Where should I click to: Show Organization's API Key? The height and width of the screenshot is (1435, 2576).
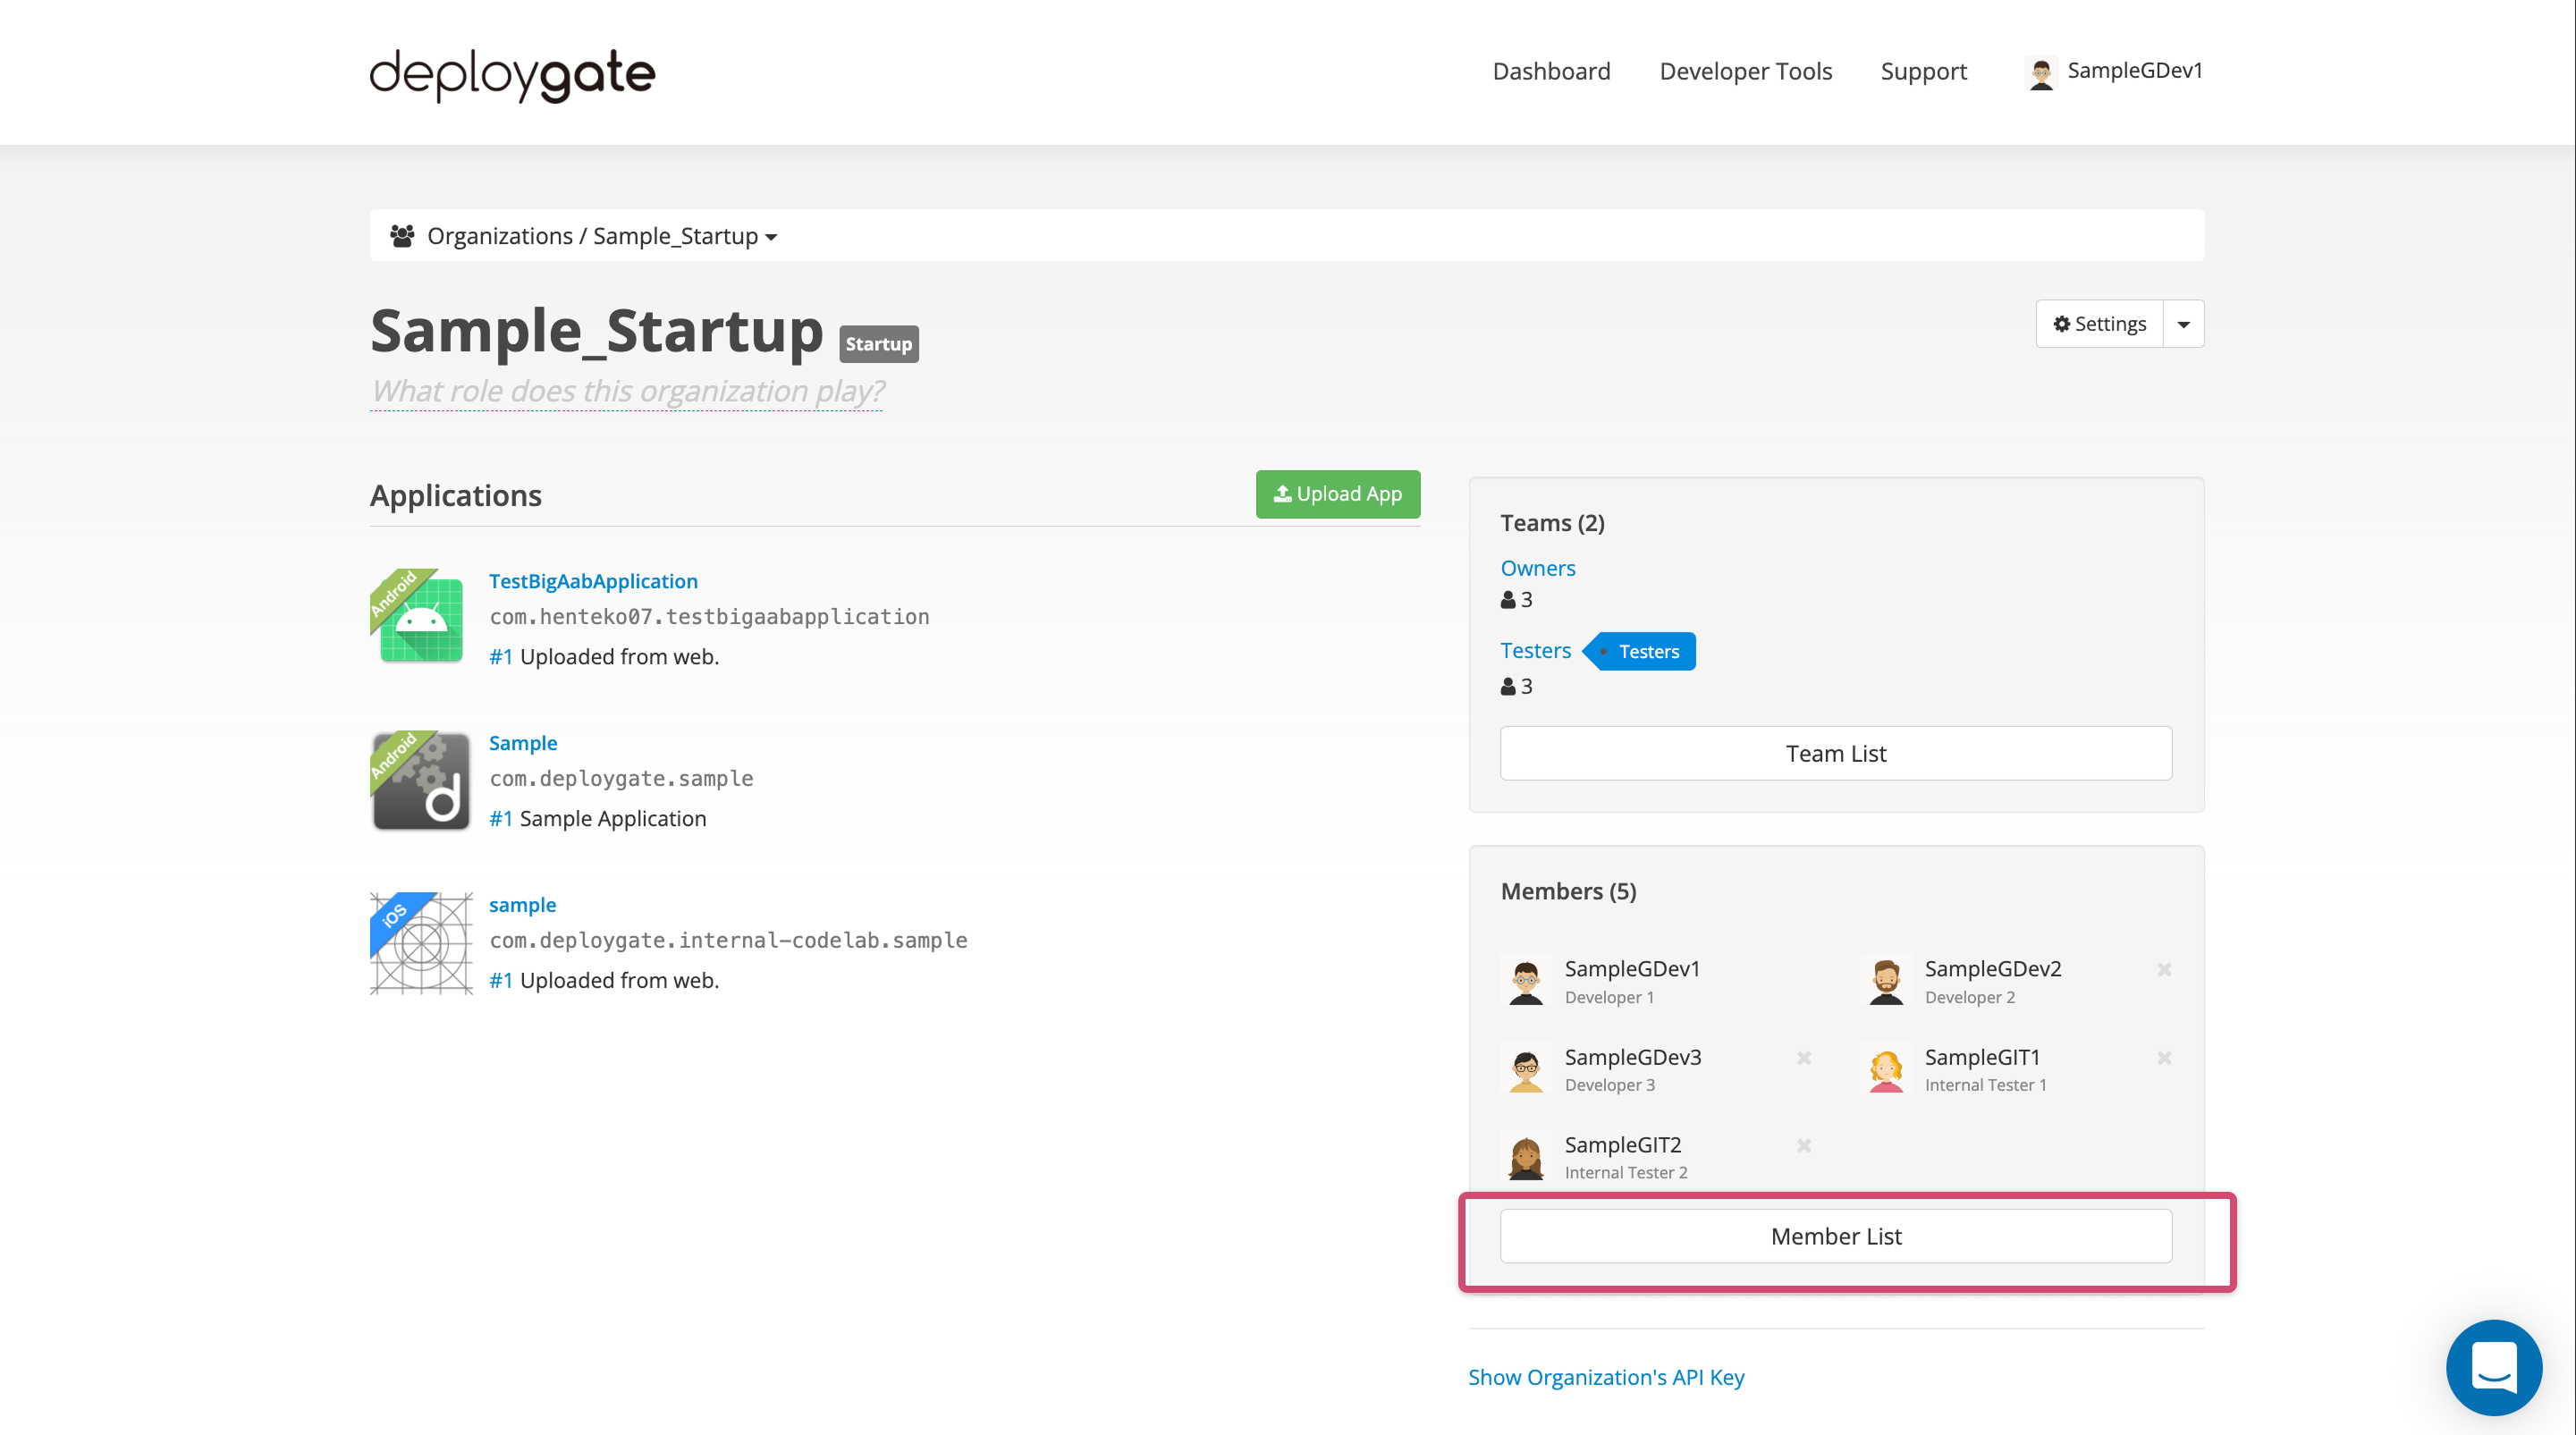pos(1606,1377)
